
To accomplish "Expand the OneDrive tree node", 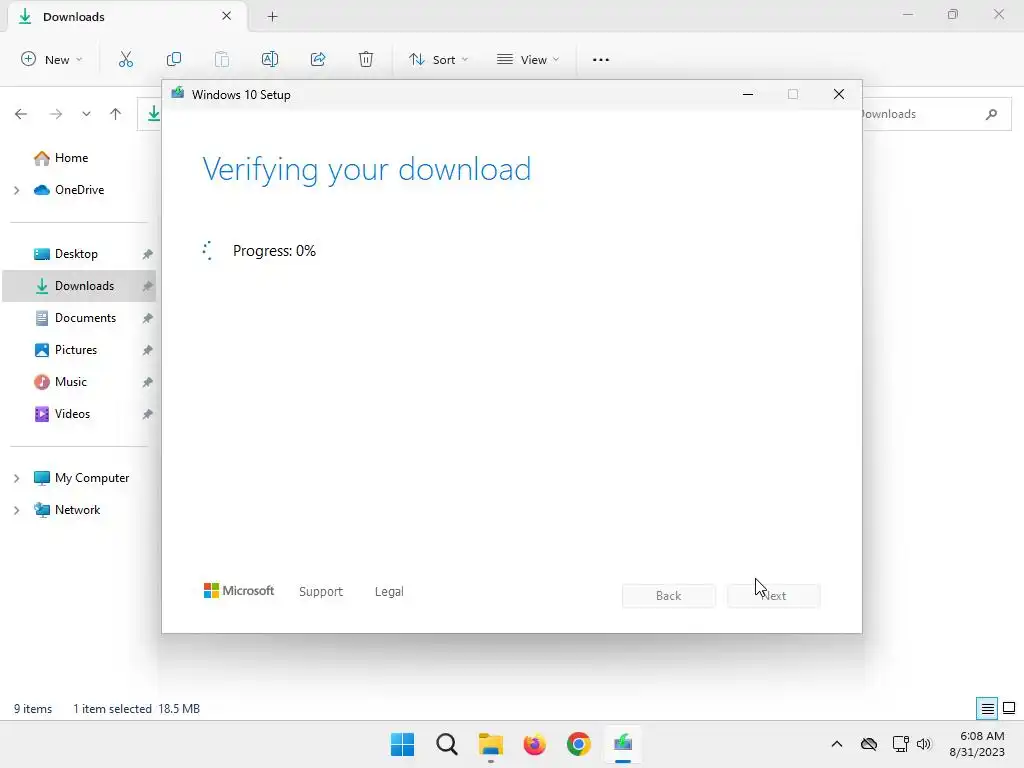I will (17, 190).
